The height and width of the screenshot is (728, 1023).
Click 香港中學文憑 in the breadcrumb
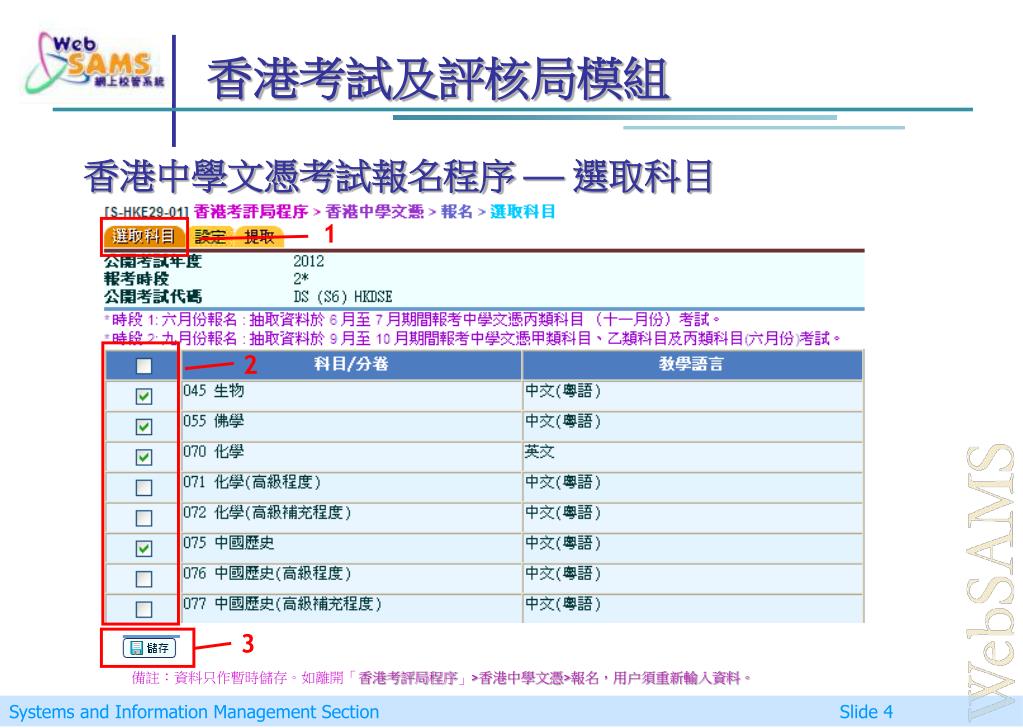pos(374,211)
